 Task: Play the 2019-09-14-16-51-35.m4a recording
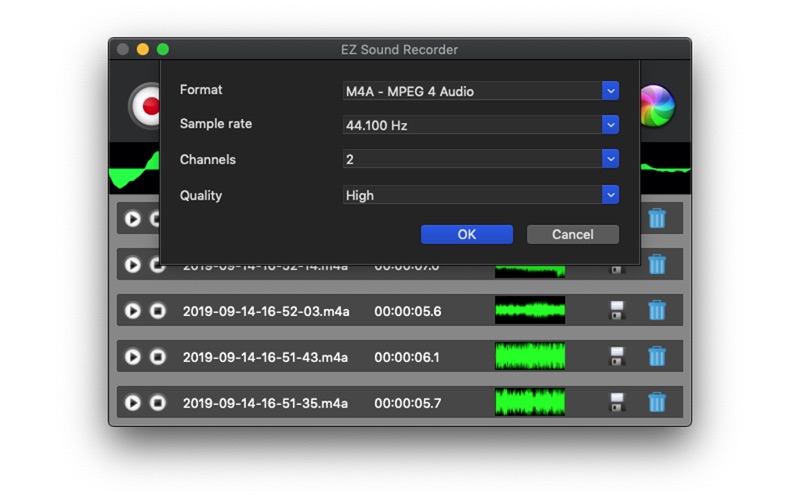point(133,403)
